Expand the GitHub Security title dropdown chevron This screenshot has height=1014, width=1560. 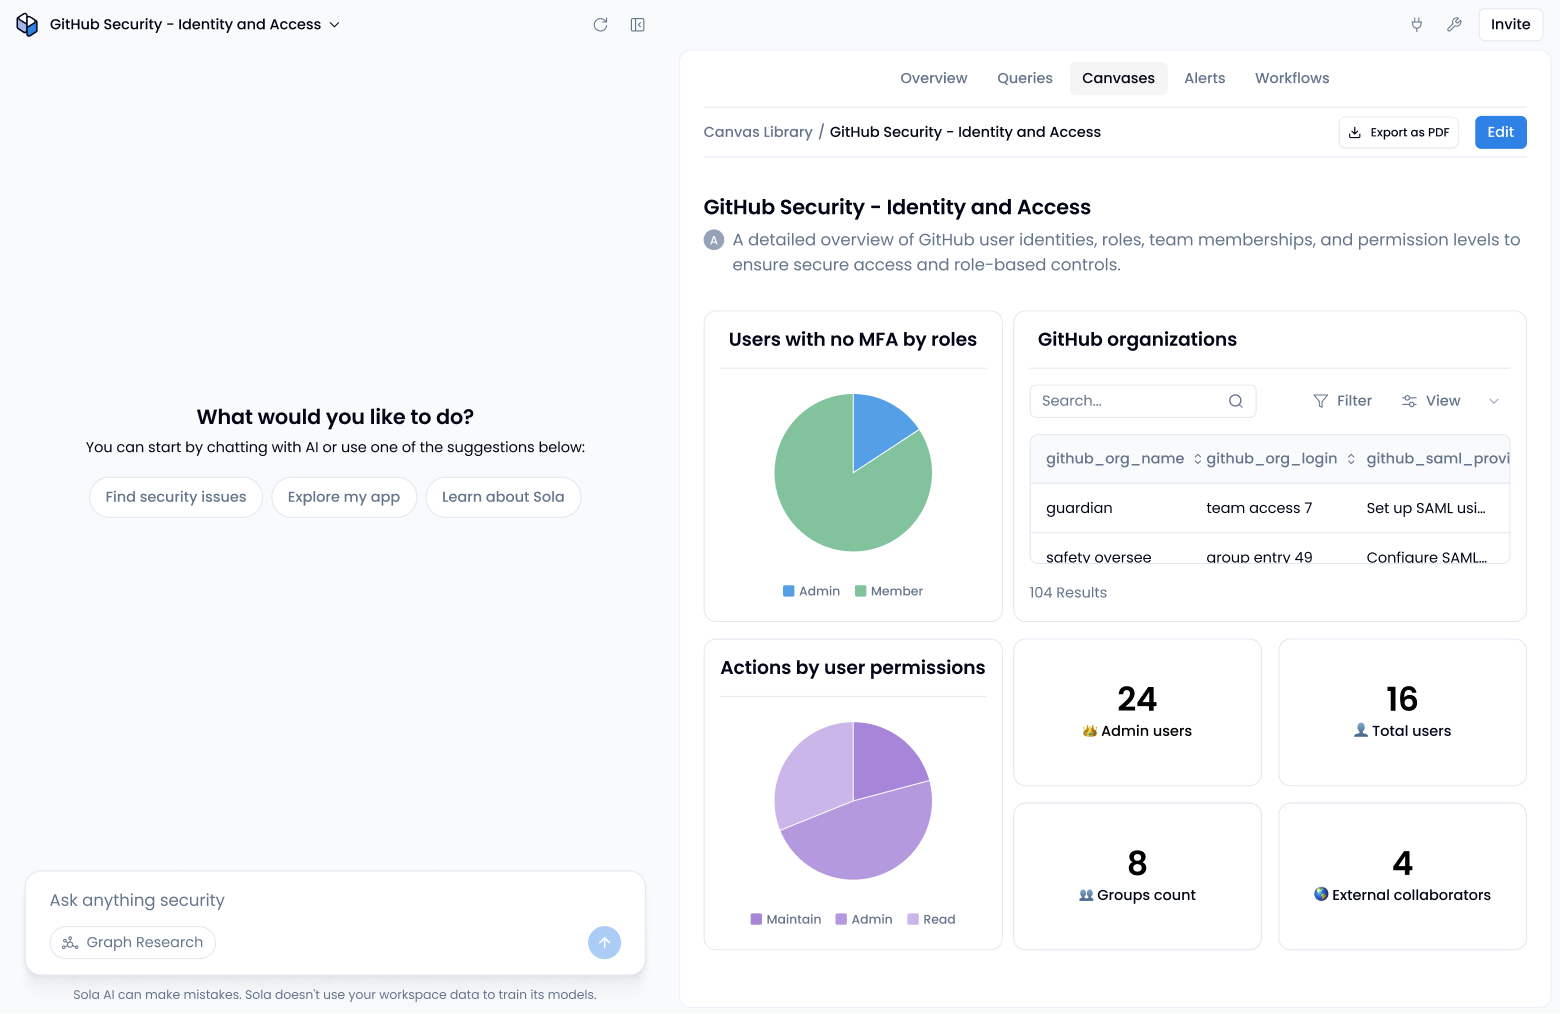point(335,25)
